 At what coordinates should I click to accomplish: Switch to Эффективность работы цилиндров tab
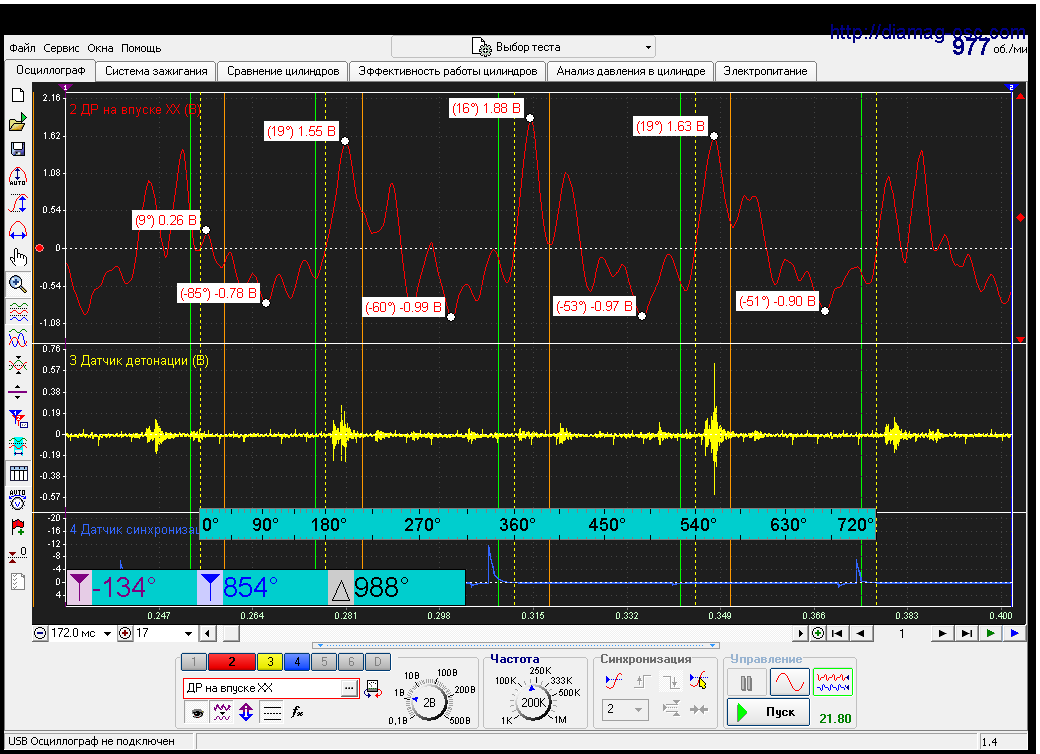[x=448, y=71]
